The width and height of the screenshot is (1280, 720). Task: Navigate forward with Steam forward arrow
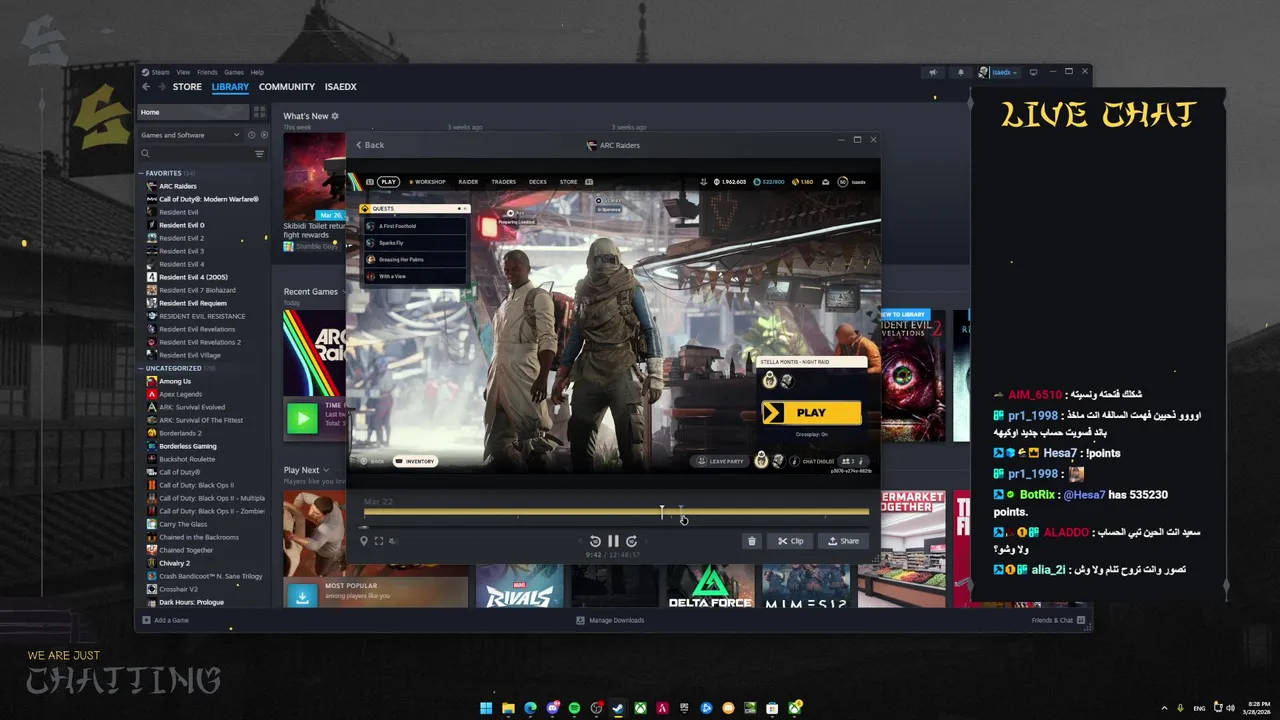coord(160,87)
